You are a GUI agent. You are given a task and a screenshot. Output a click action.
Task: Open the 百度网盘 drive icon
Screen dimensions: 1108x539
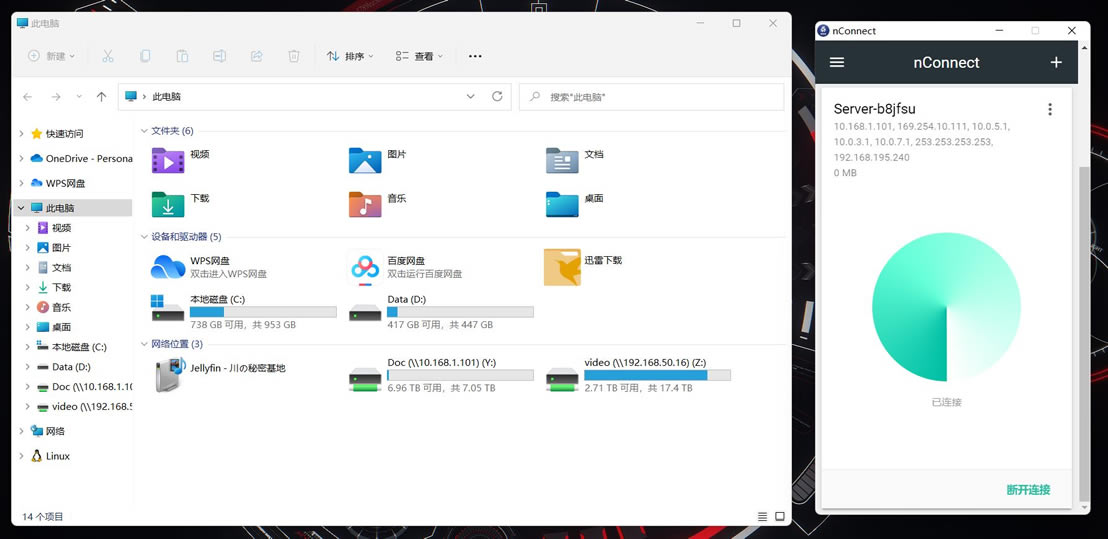click(365, 267)
